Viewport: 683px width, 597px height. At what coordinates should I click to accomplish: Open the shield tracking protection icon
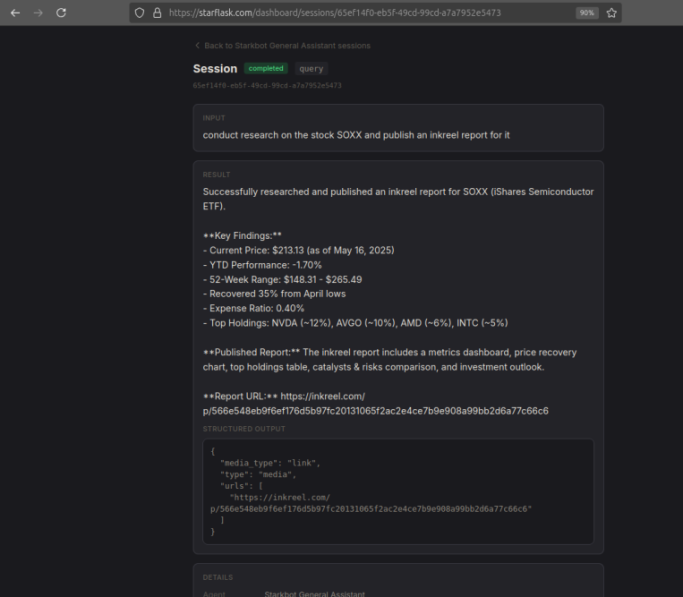point(139,13)
